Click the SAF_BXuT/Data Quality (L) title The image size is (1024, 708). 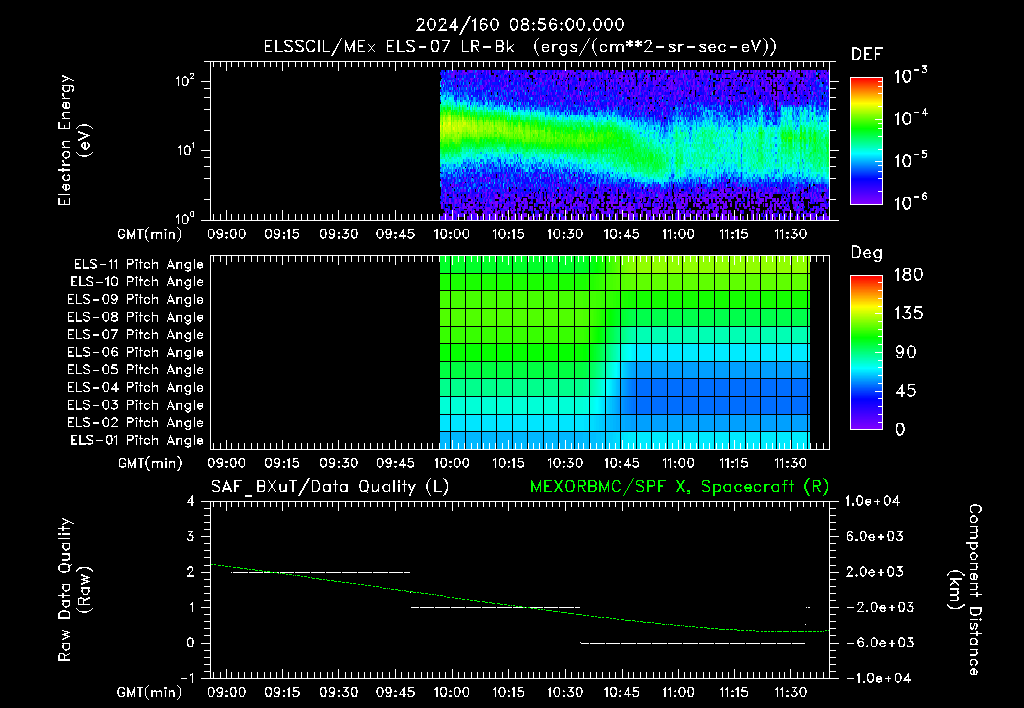[330, 487]
